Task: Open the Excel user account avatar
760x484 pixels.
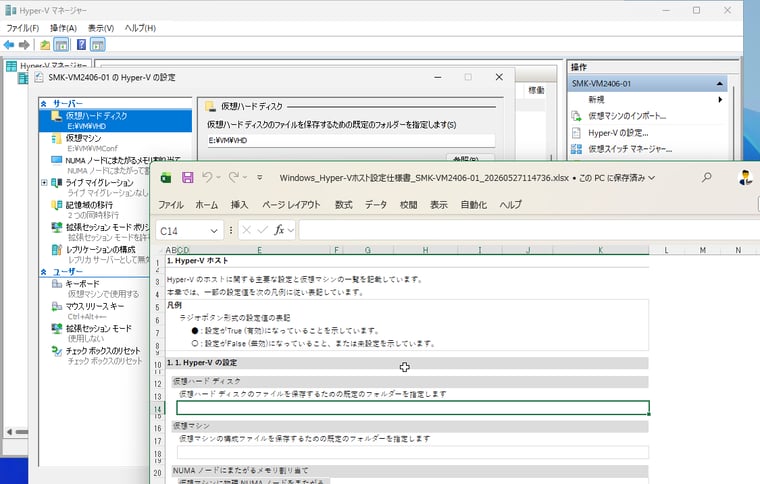Action: pyautogui.click(x=745, y=177)
